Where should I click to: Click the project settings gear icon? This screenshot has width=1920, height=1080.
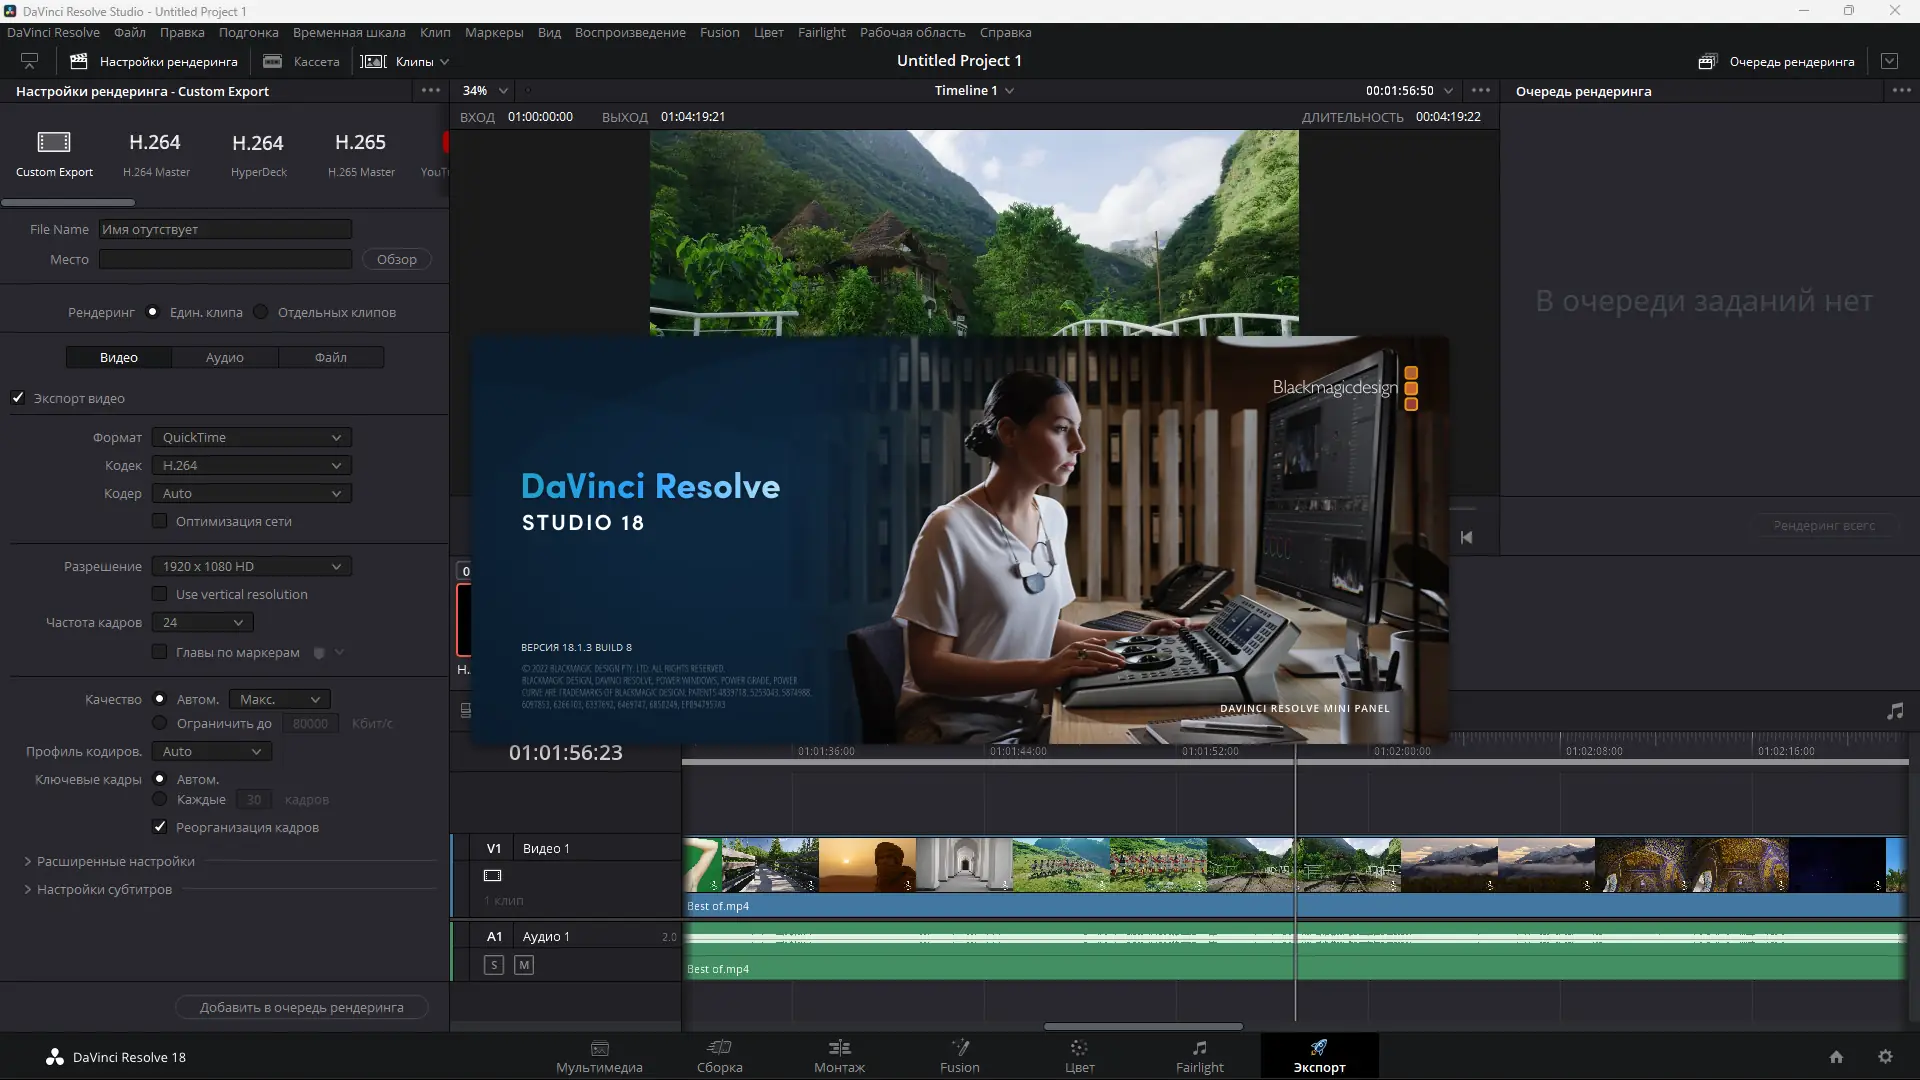click(x=1885, y=1057)
